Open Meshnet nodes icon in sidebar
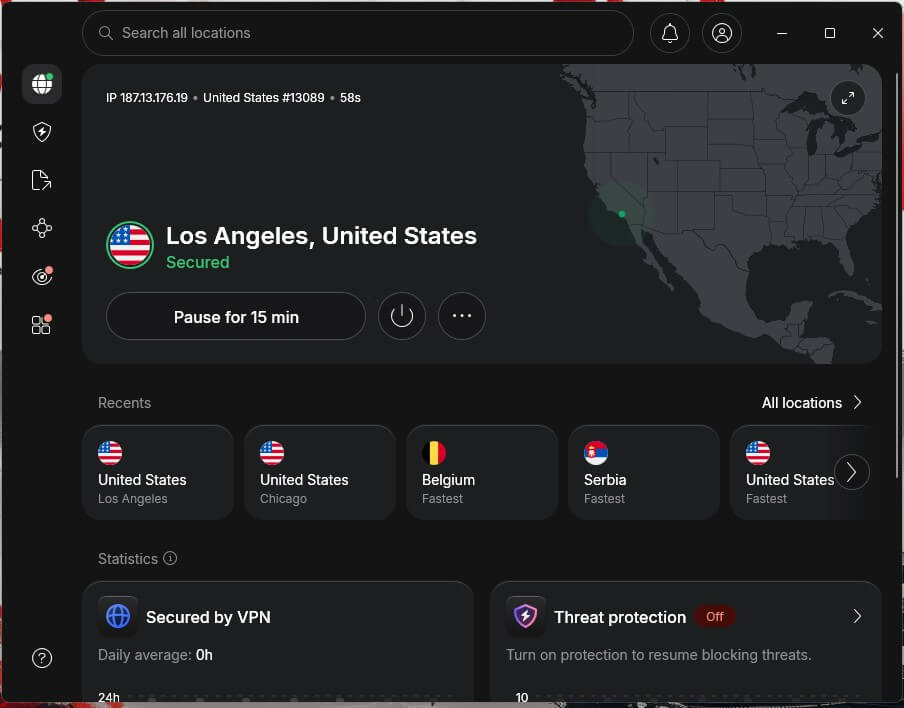Image resolution: width=904 pixels, height=708 pixels. click(x=42, y=228)
